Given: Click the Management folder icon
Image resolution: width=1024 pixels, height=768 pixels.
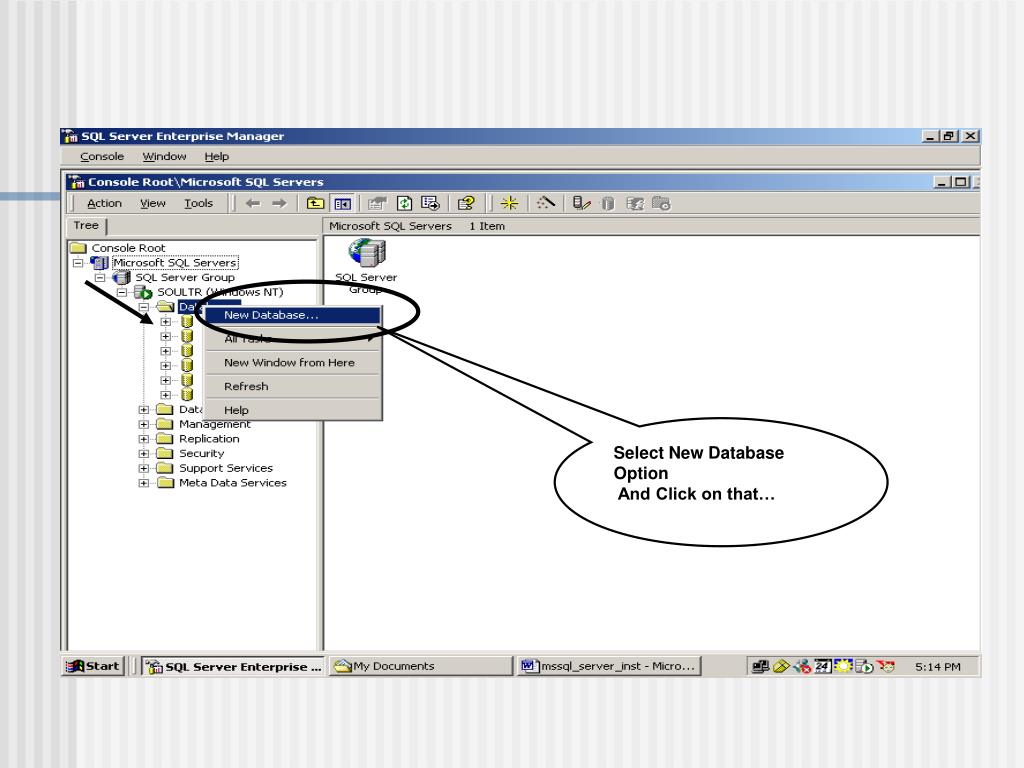Looking at the screenshot, I should click(x=165, y=424).
